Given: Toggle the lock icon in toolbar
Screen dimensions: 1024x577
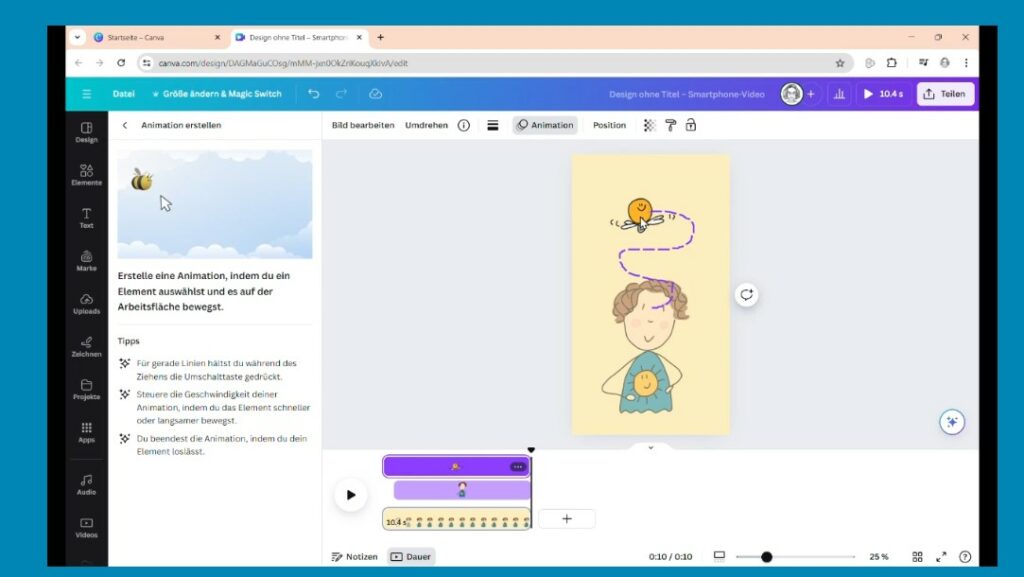Looking at the screenshot, I should tap(690, 125).
